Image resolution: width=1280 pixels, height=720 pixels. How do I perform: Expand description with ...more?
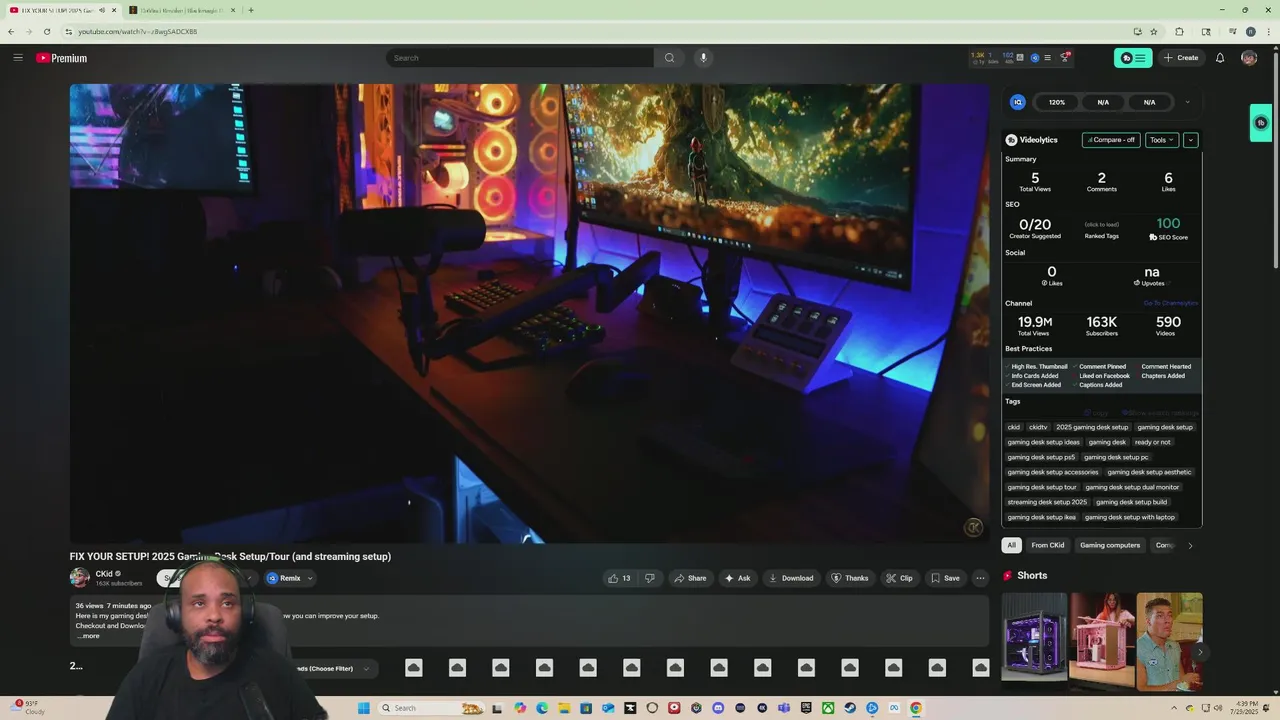click(88, 636)
